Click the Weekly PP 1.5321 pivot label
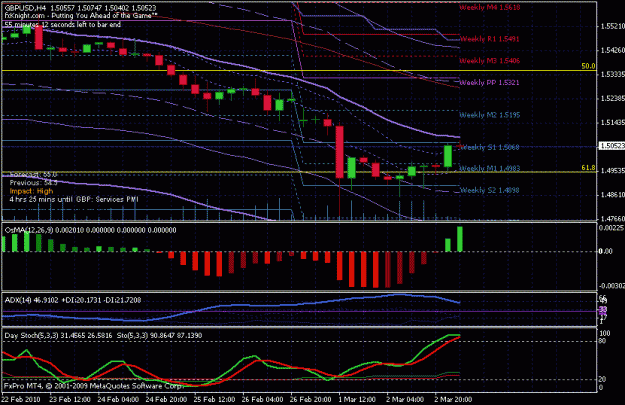This screenshot has height=405, width=625. click(x=489, y=83)
